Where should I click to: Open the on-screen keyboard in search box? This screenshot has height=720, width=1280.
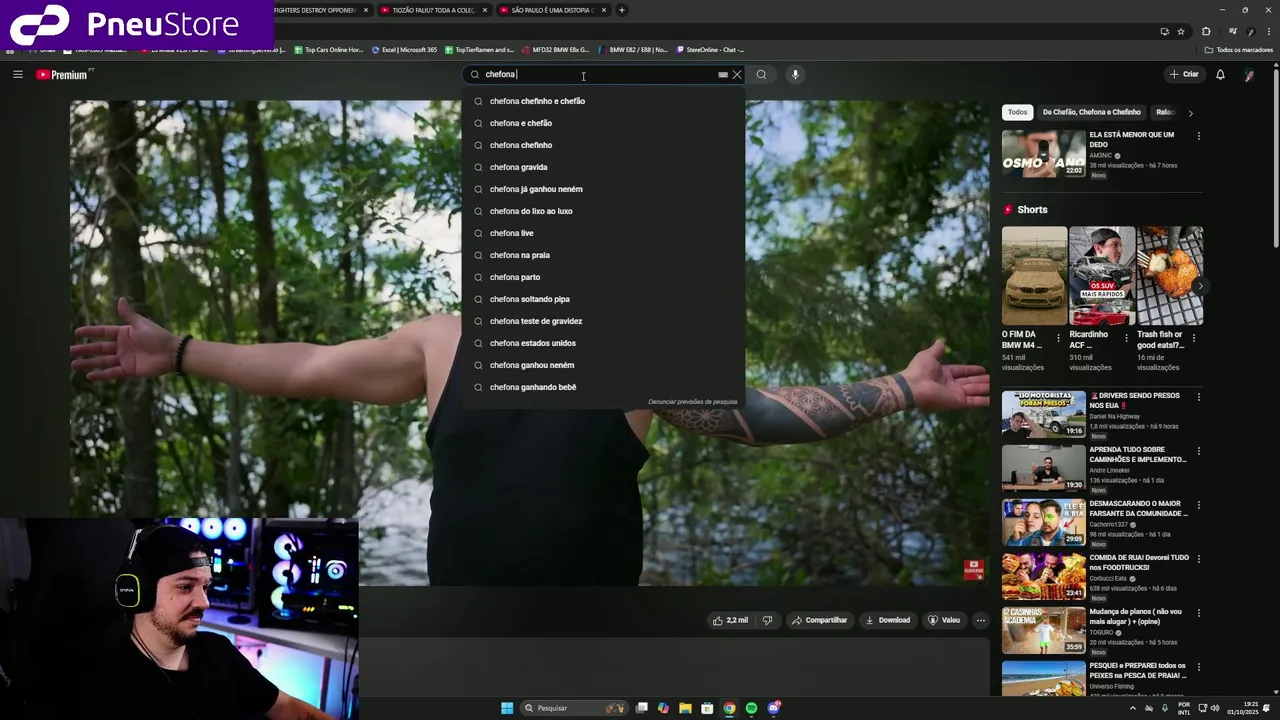click(723, 74)
